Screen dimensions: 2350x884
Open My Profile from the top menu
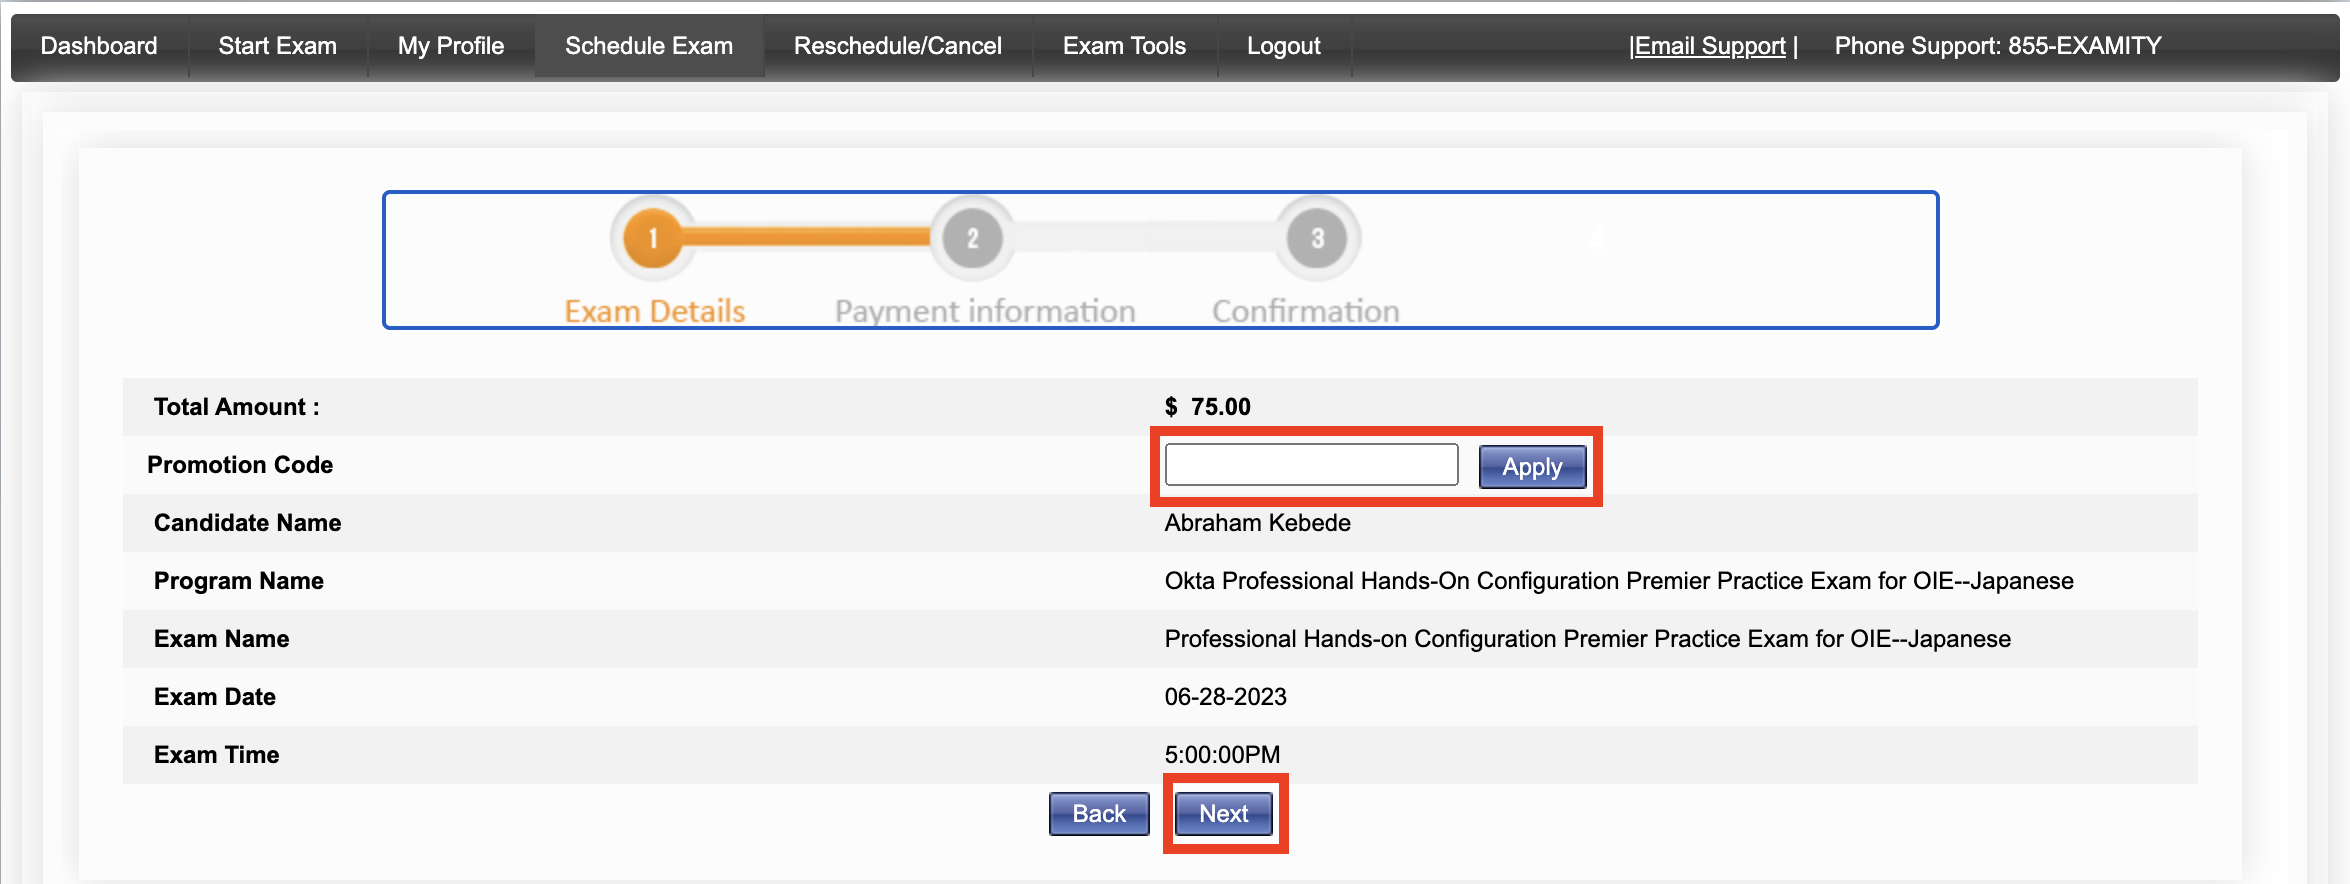point(450,46)
